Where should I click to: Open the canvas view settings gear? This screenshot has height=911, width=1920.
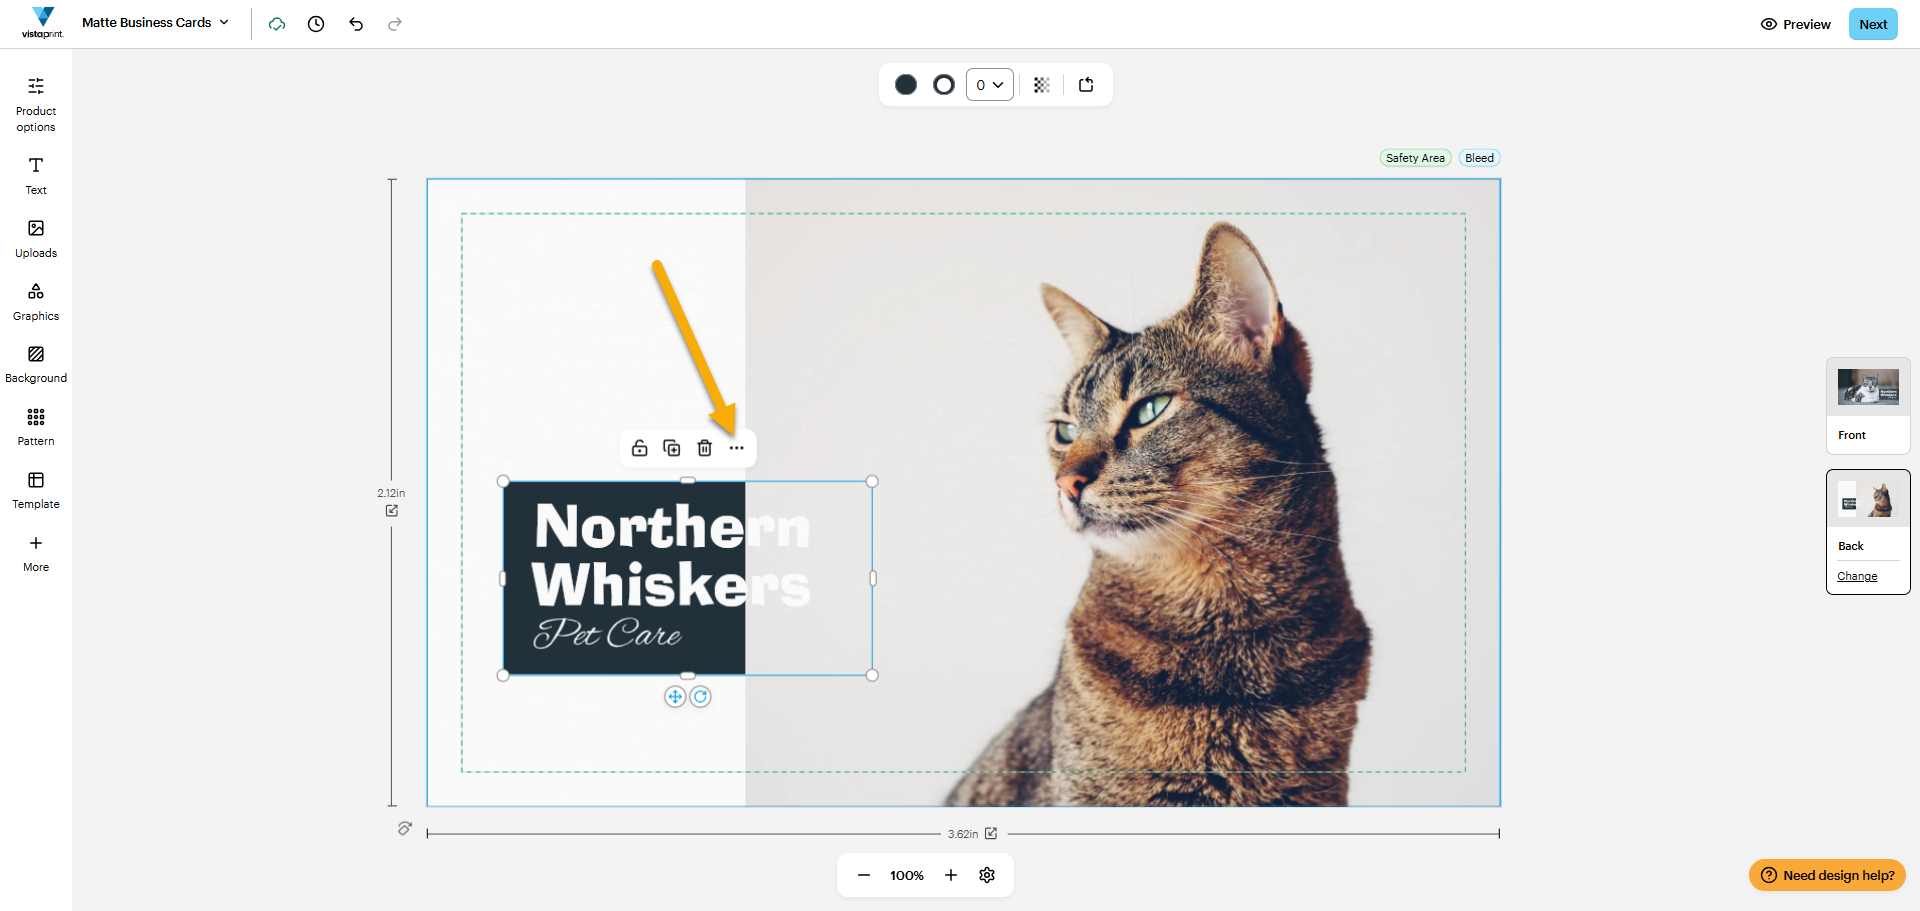987,875
